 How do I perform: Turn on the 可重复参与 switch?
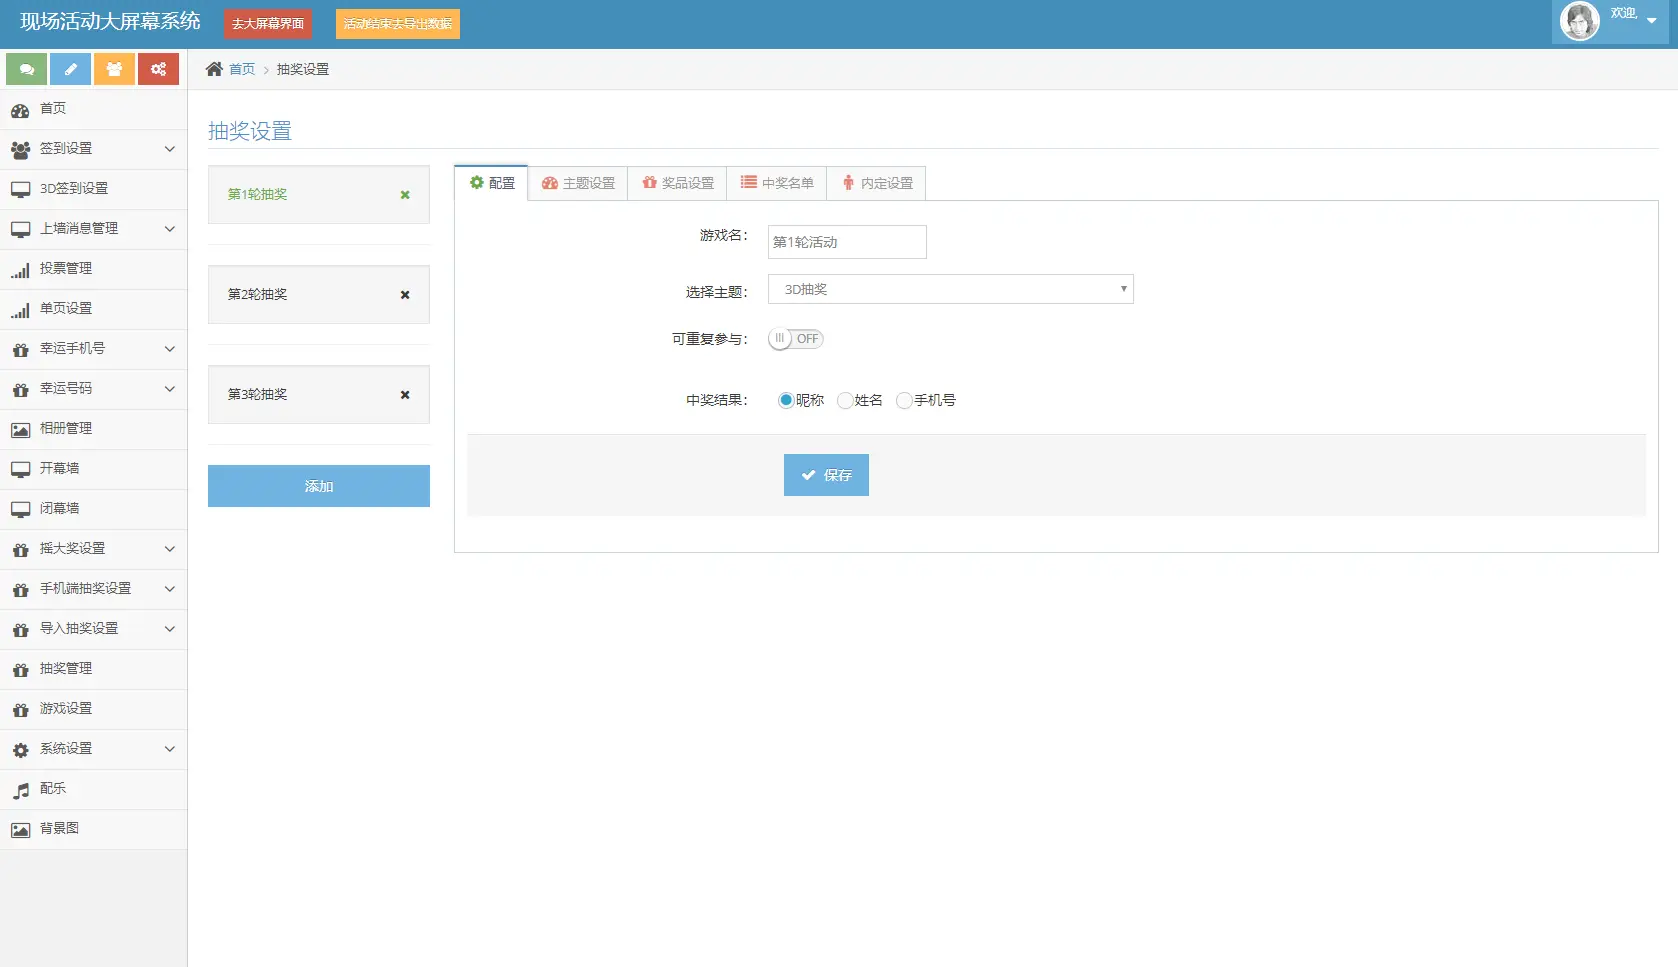point(795,338)
